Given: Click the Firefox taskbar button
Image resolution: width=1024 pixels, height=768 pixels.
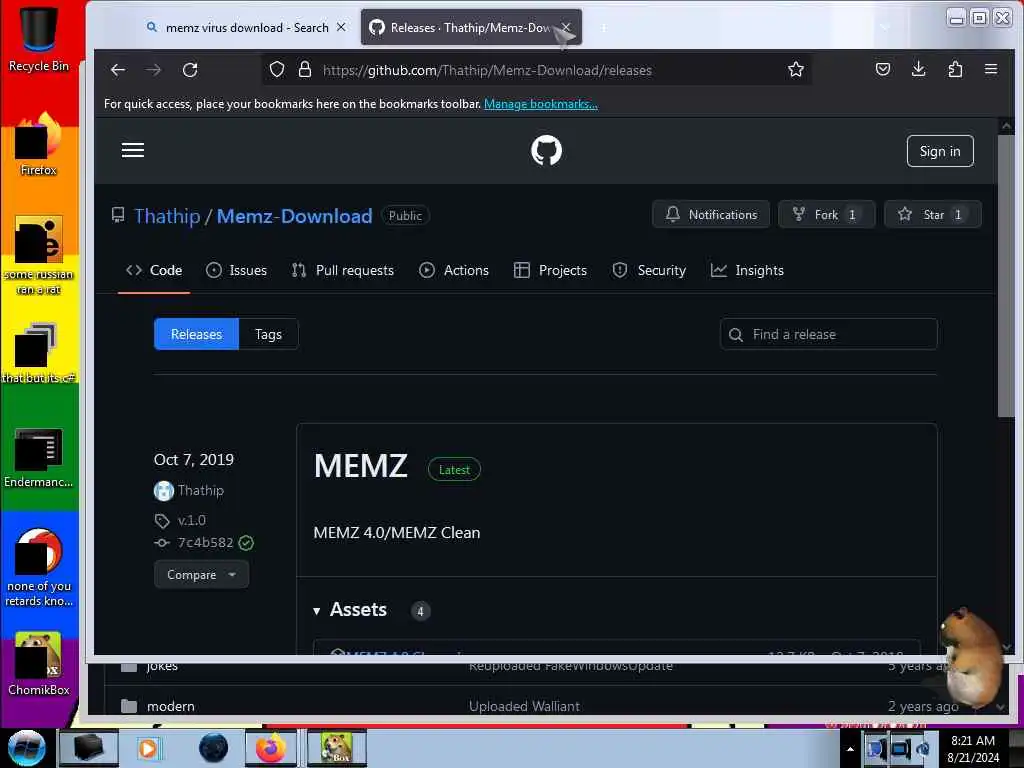Looking at the screenshot, I should point(271,748).
